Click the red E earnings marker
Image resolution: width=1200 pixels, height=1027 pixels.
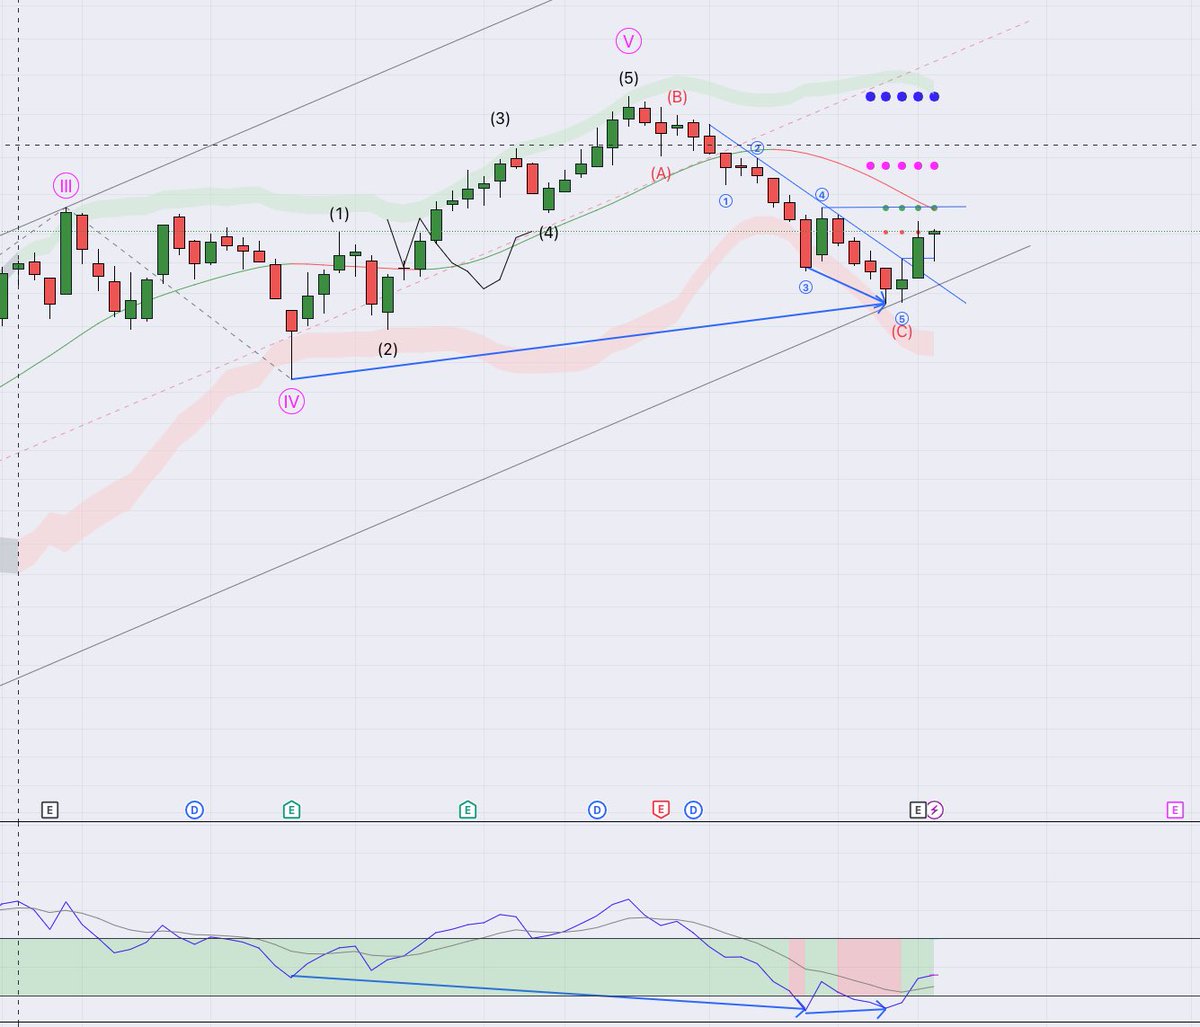(x=660, y=809)
